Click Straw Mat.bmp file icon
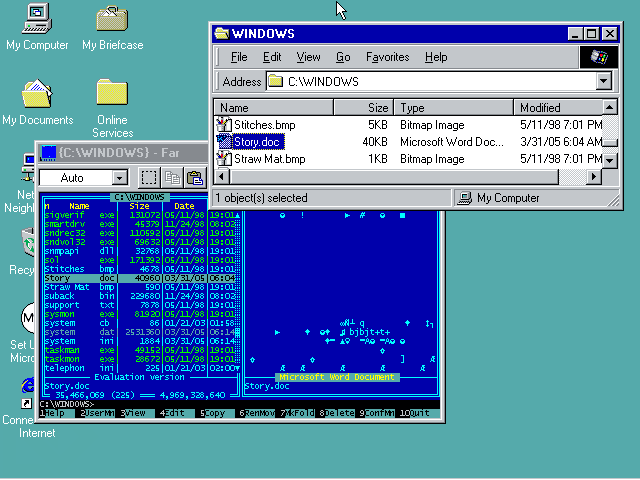640x480 pixels. tap(224, 158)
